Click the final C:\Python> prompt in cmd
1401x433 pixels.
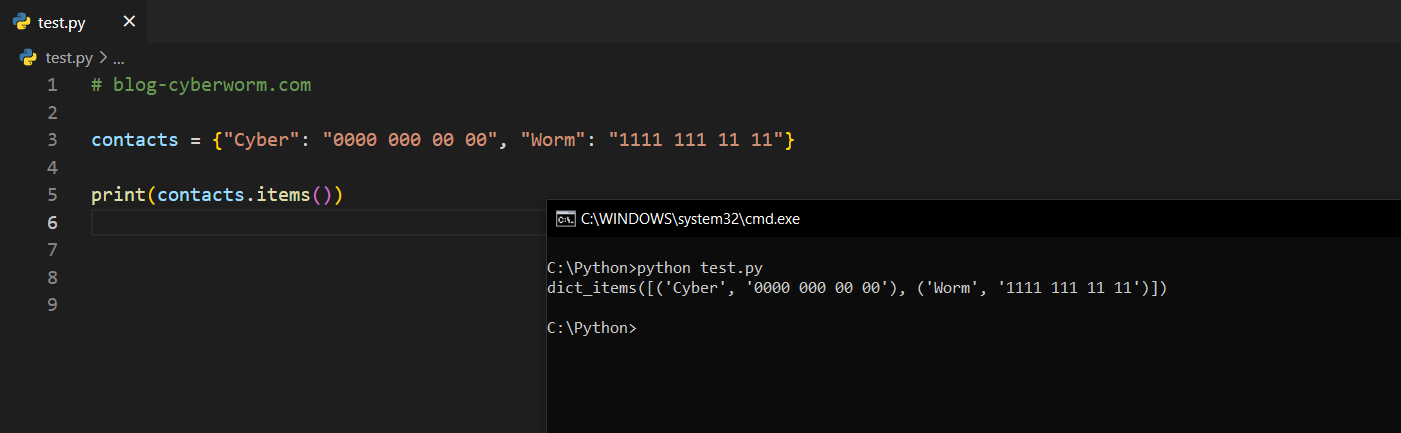[591, 328]
